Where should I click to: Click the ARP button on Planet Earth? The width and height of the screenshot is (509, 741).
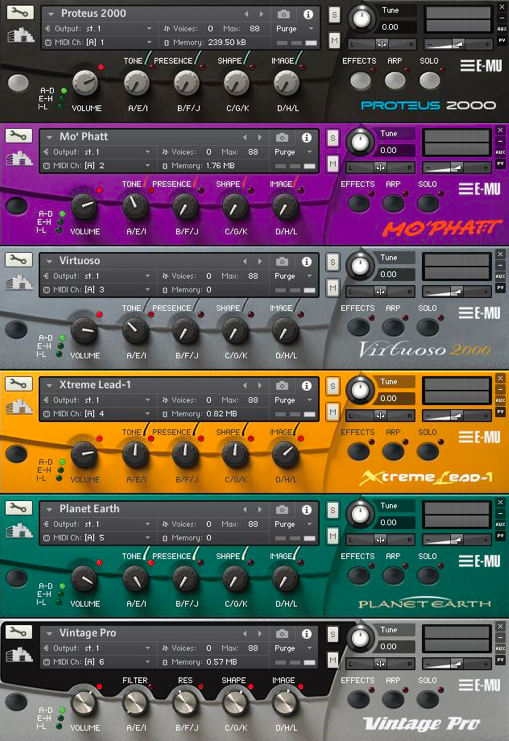393,576
